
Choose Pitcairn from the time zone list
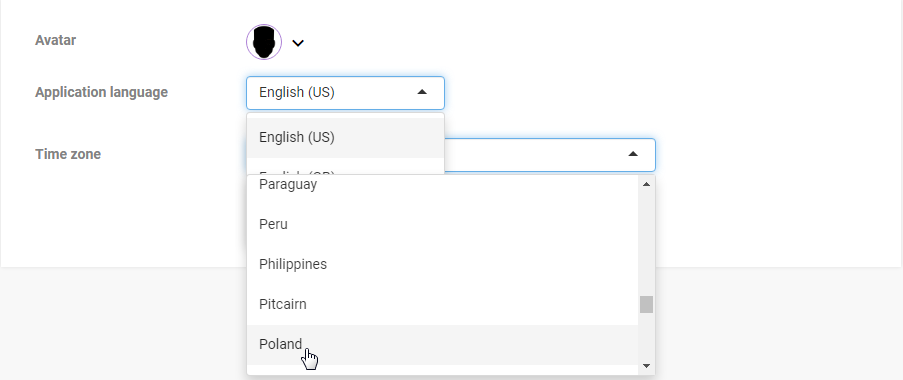[x=442, y=305]
